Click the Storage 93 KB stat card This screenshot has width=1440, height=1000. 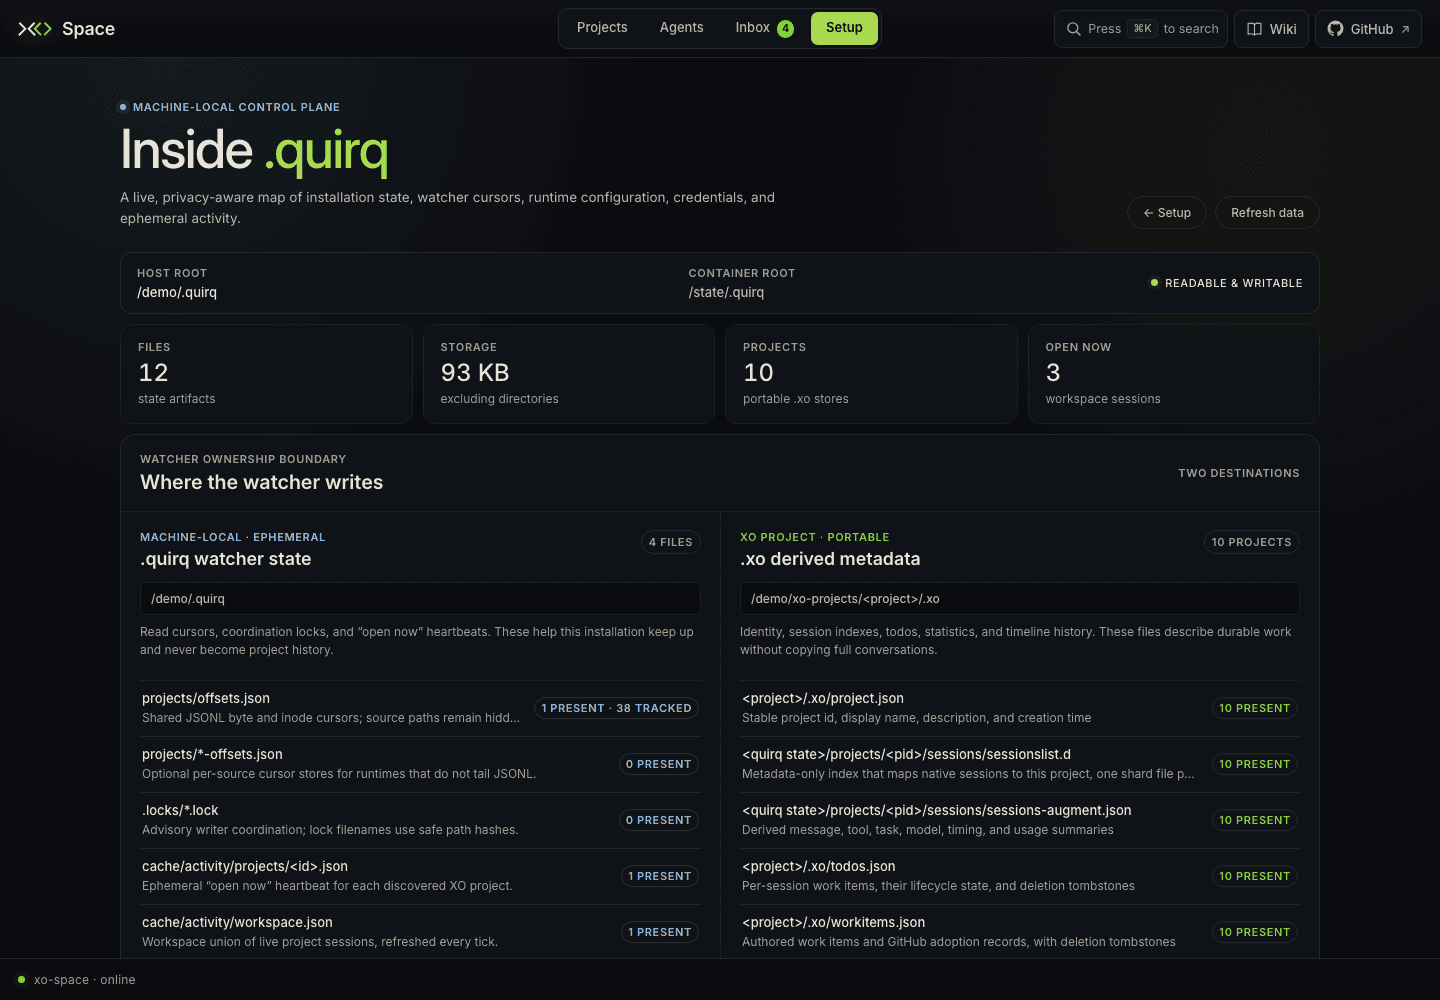pos(569,374)
